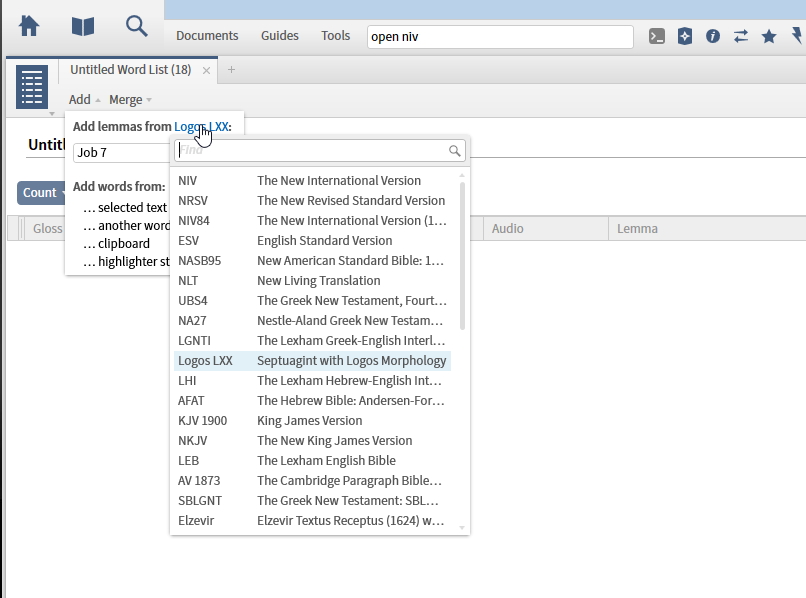Choose Logos LXX Septuagint with Logos Morphology

tap(313, 361)
